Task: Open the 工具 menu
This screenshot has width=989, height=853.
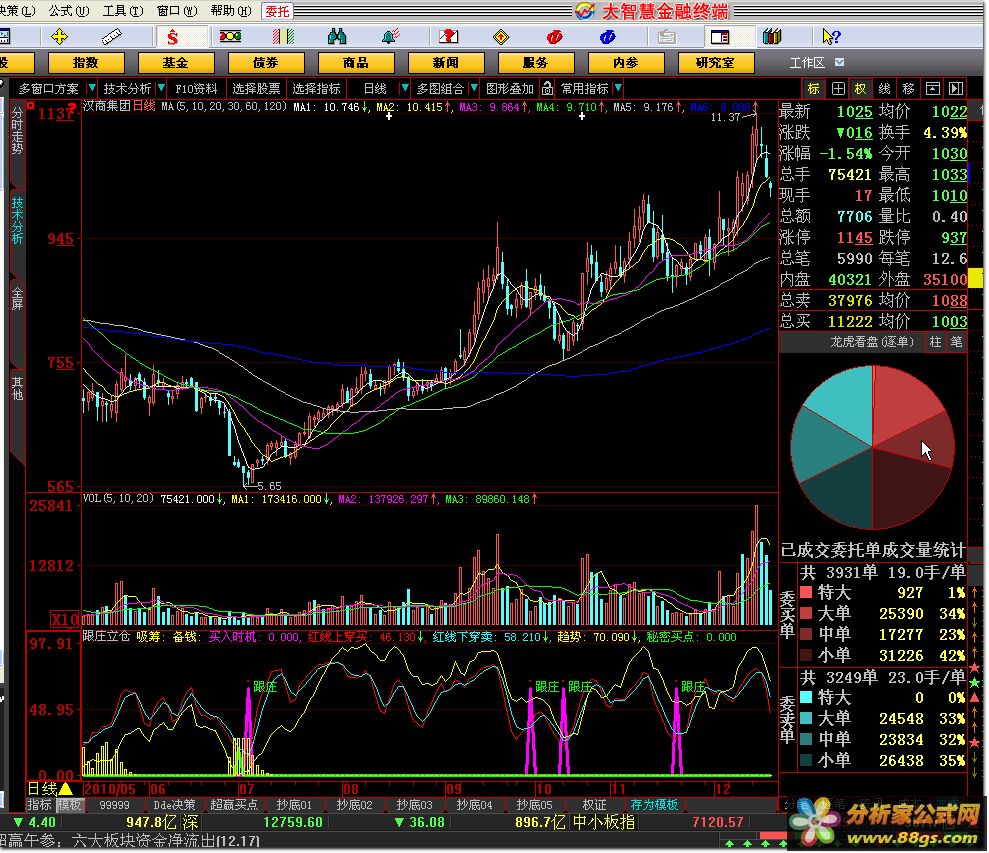Action: coord(123,11)
